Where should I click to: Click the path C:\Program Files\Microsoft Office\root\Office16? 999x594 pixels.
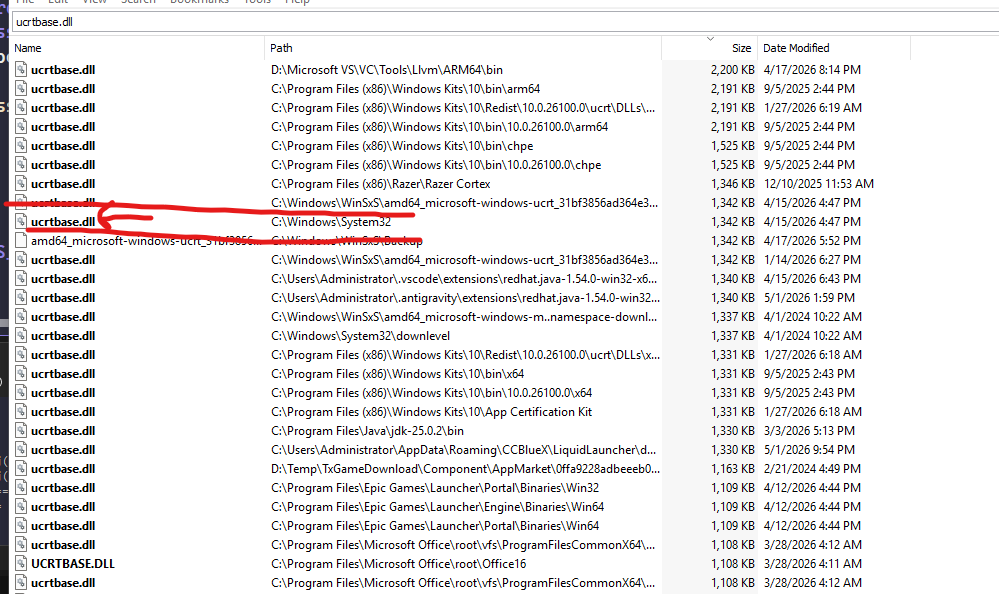point(398,563)
